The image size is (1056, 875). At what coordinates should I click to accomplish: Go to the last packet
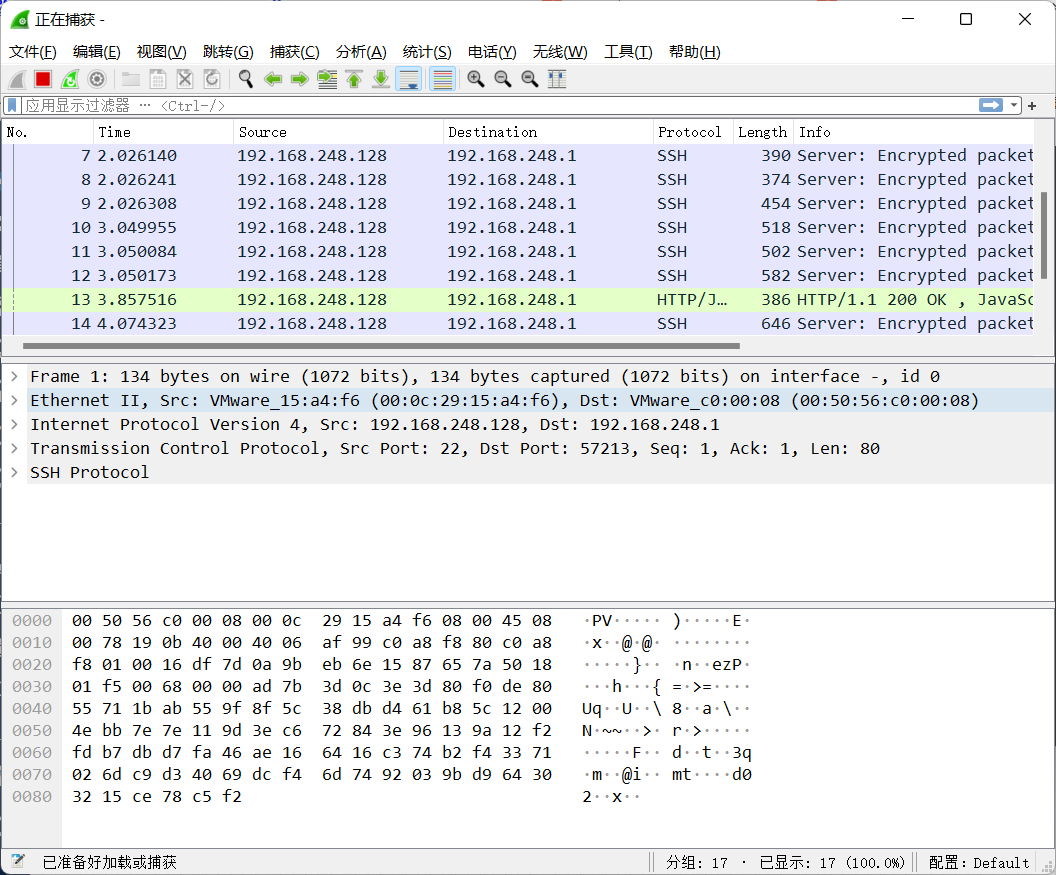point(381,79)
